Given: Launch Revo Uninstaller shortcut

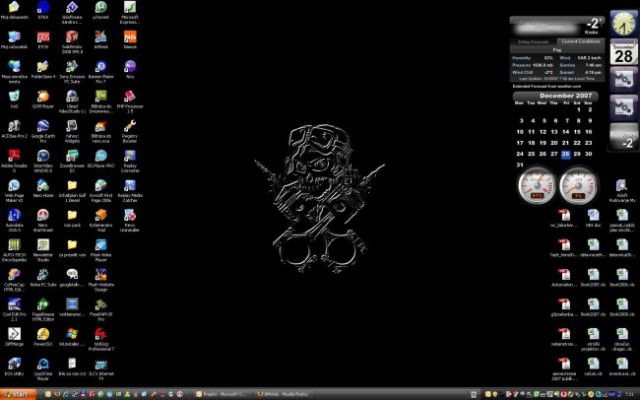Looking at the screenshot, I should [130, 220].
